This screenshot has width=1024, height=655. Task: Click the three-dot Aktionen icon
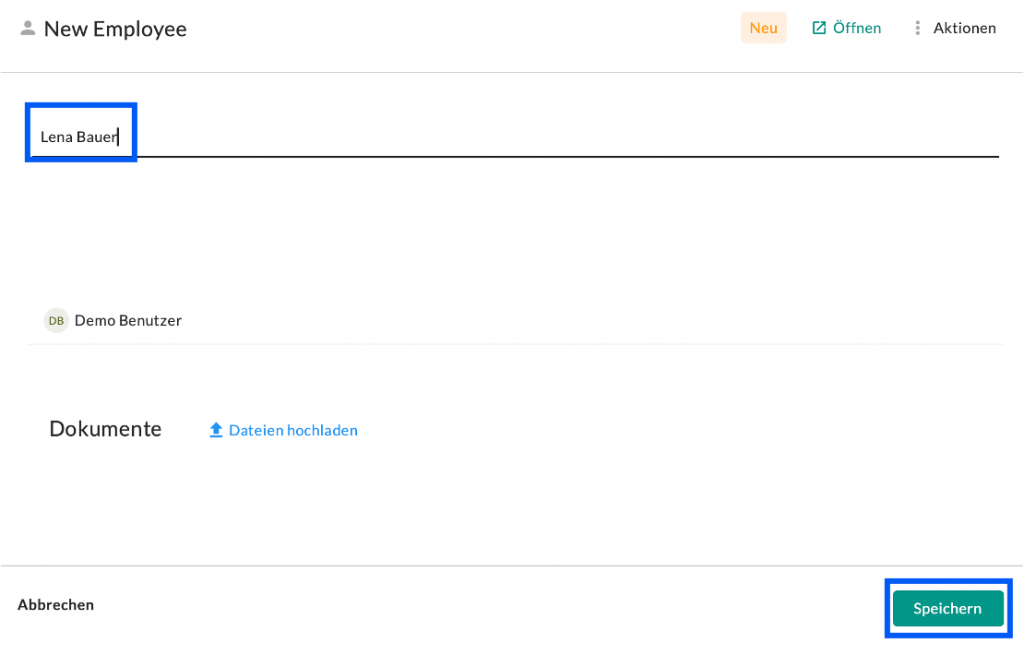[917, 28]
